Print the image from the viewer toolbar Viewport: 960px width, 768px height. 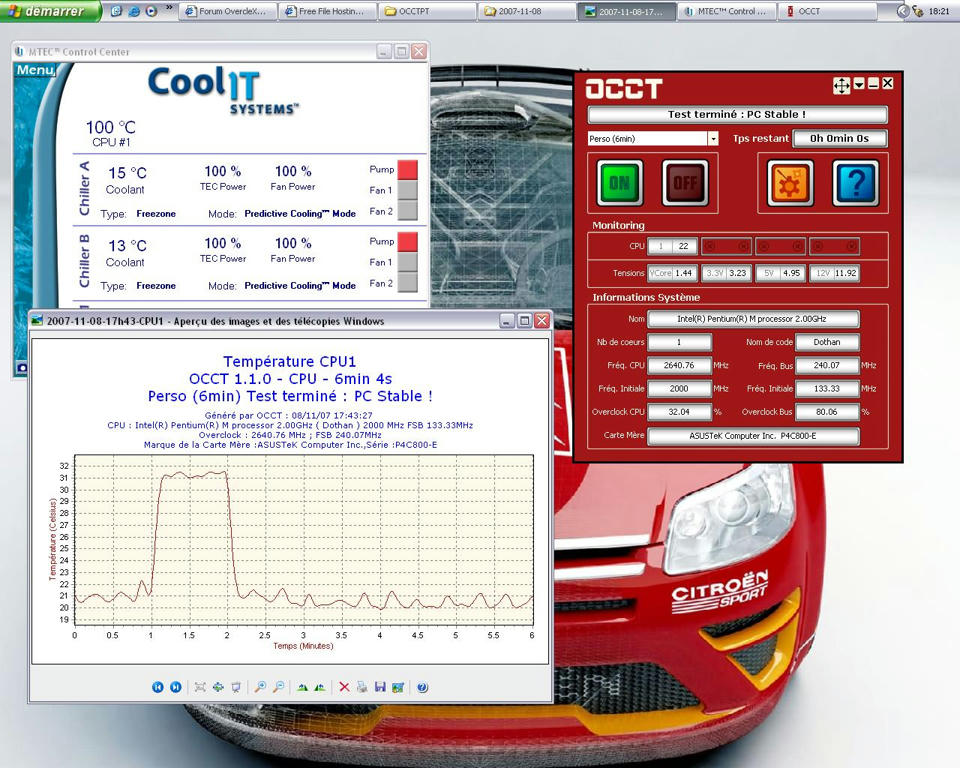tap(362, 687)
